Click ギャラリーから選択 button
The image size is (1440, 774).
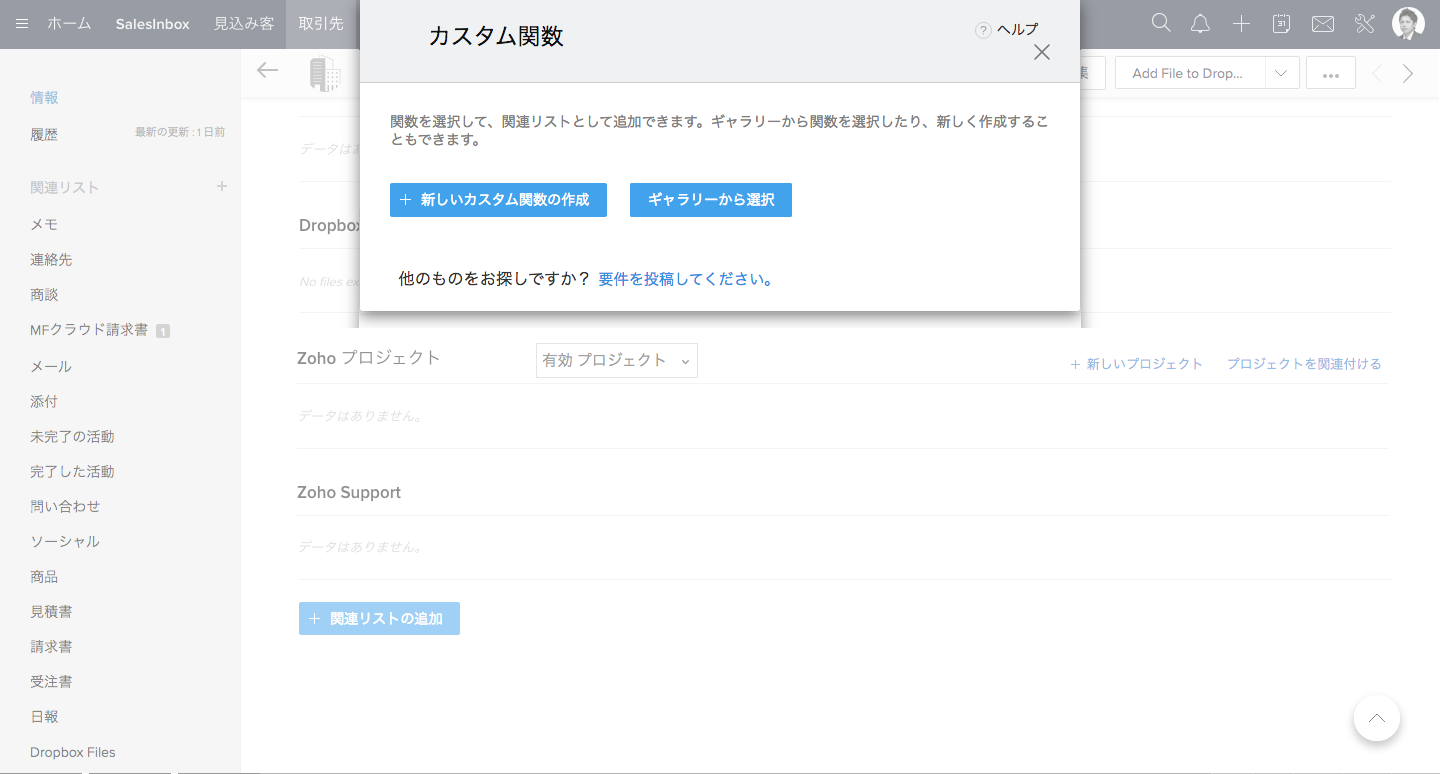(710, 199)
